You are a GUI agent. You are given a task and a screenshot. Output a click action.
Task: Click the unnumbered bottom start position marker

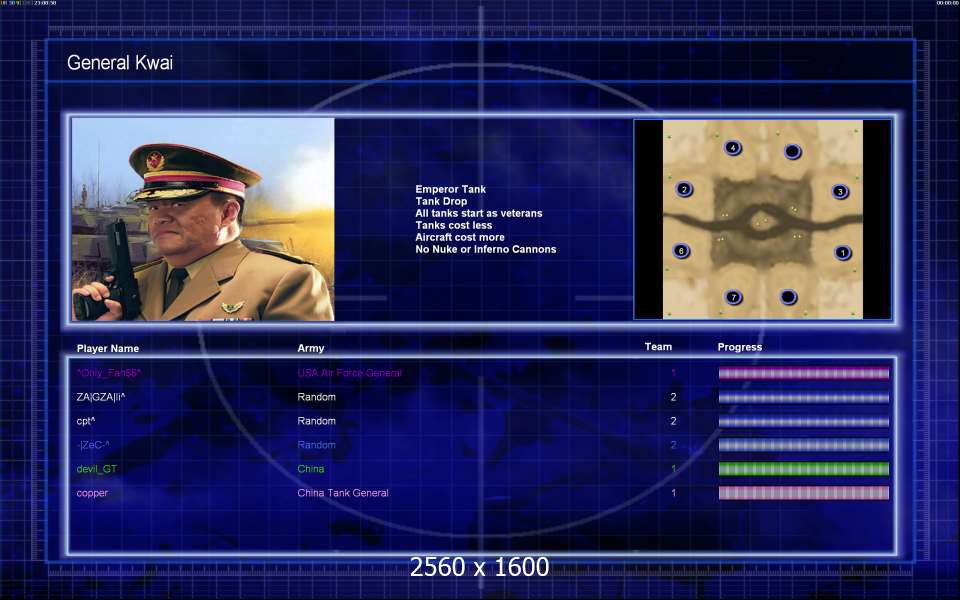point(789,297)
